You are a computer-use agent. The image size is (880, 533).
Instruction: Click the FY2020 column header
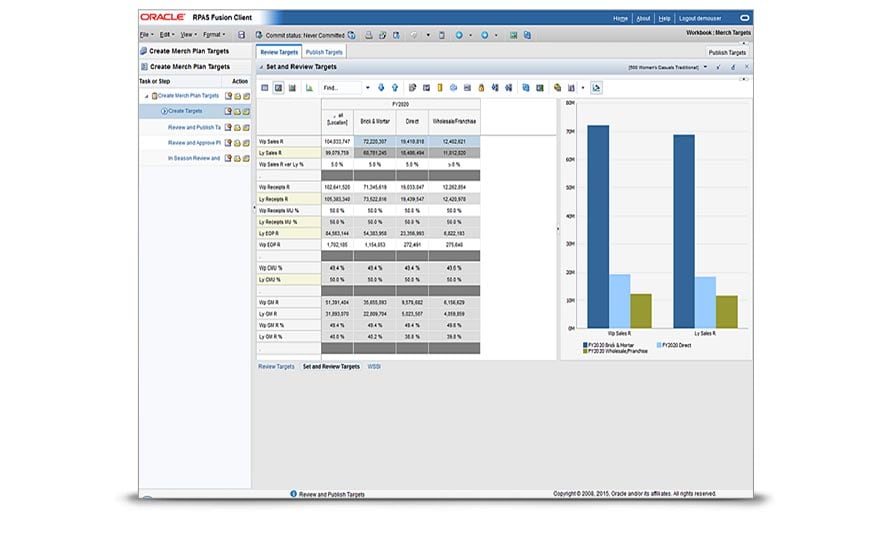pos(401,104)
